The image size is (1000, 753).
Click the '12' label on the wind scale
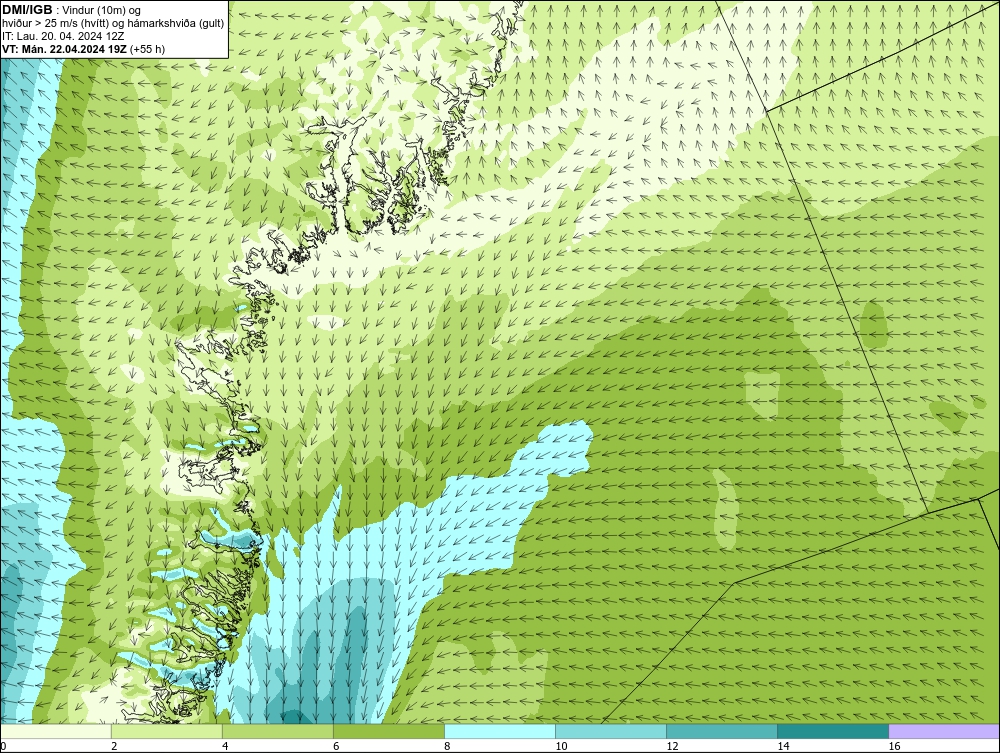click(x=672, y=746)
